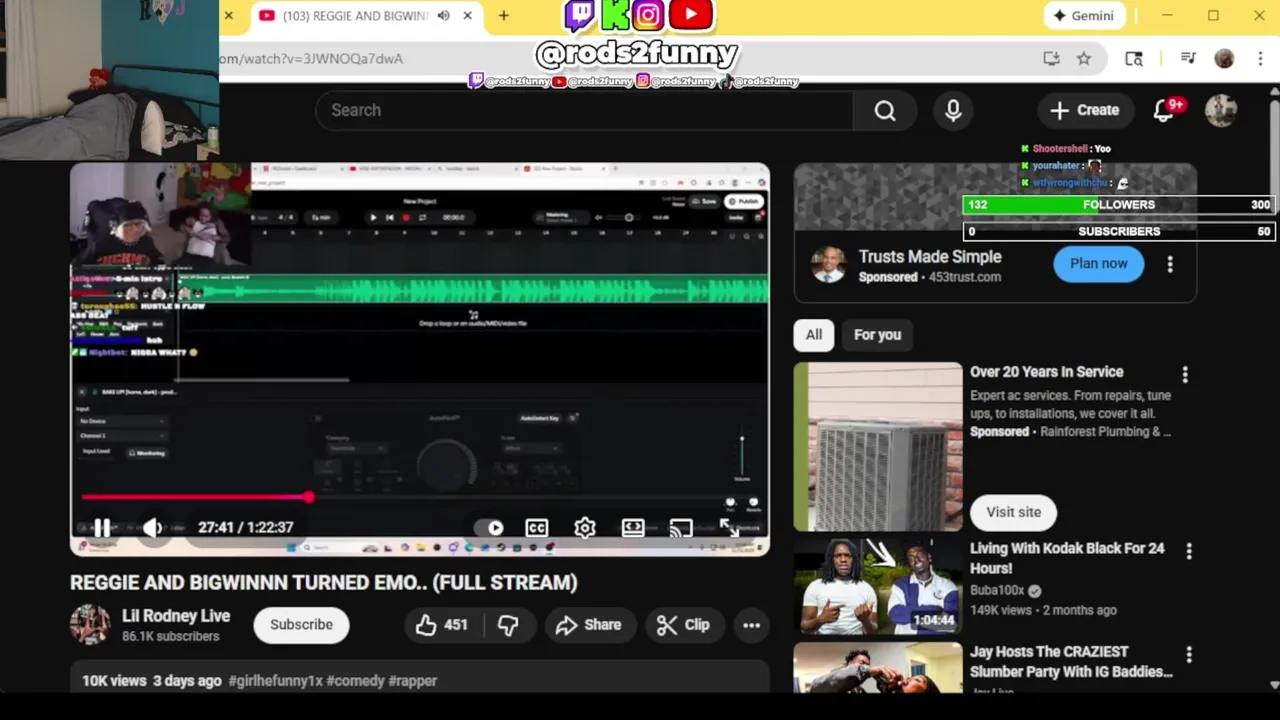Screen dimensions: 1280x720
Task: Open options for Jay Hosts The CRAZIEST video
Action: point(1189,655)
